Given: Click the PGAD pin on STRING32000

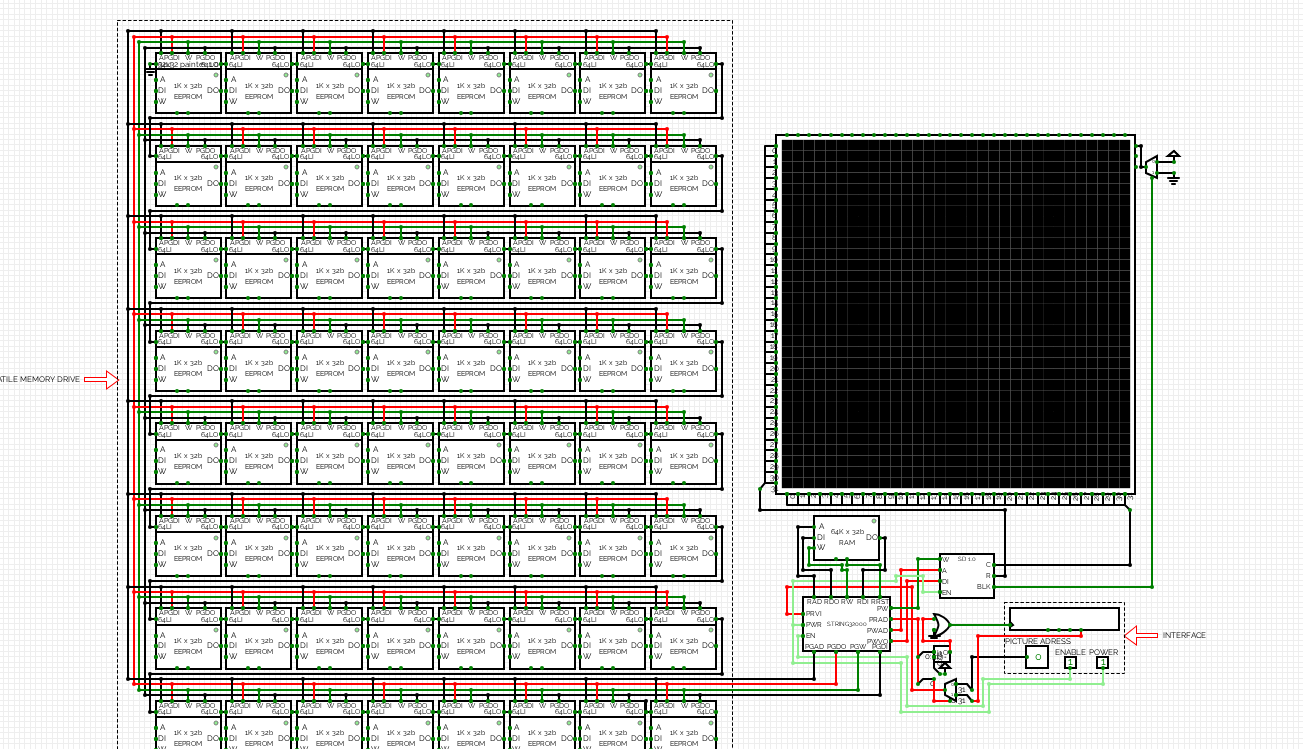Looking at the screenshot, I should (x=814, y=652).
